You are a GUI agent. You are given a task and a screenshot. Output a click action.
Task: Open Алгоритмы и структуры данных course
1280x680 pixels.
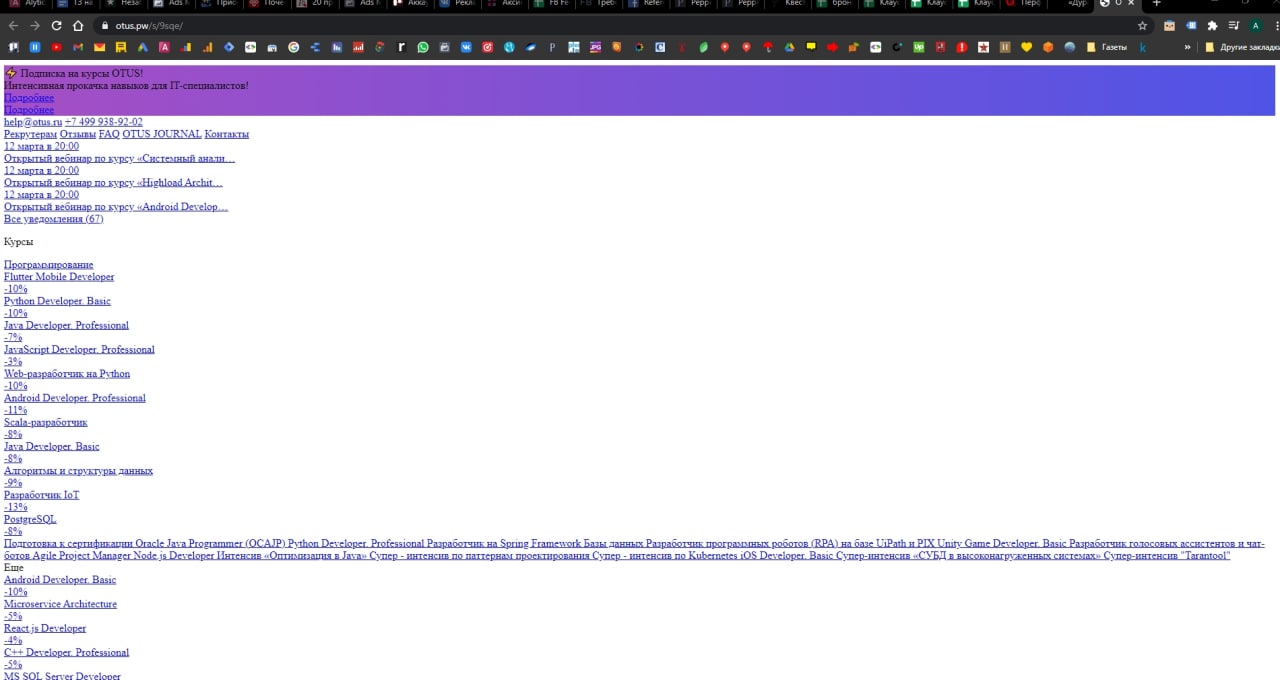78,471
